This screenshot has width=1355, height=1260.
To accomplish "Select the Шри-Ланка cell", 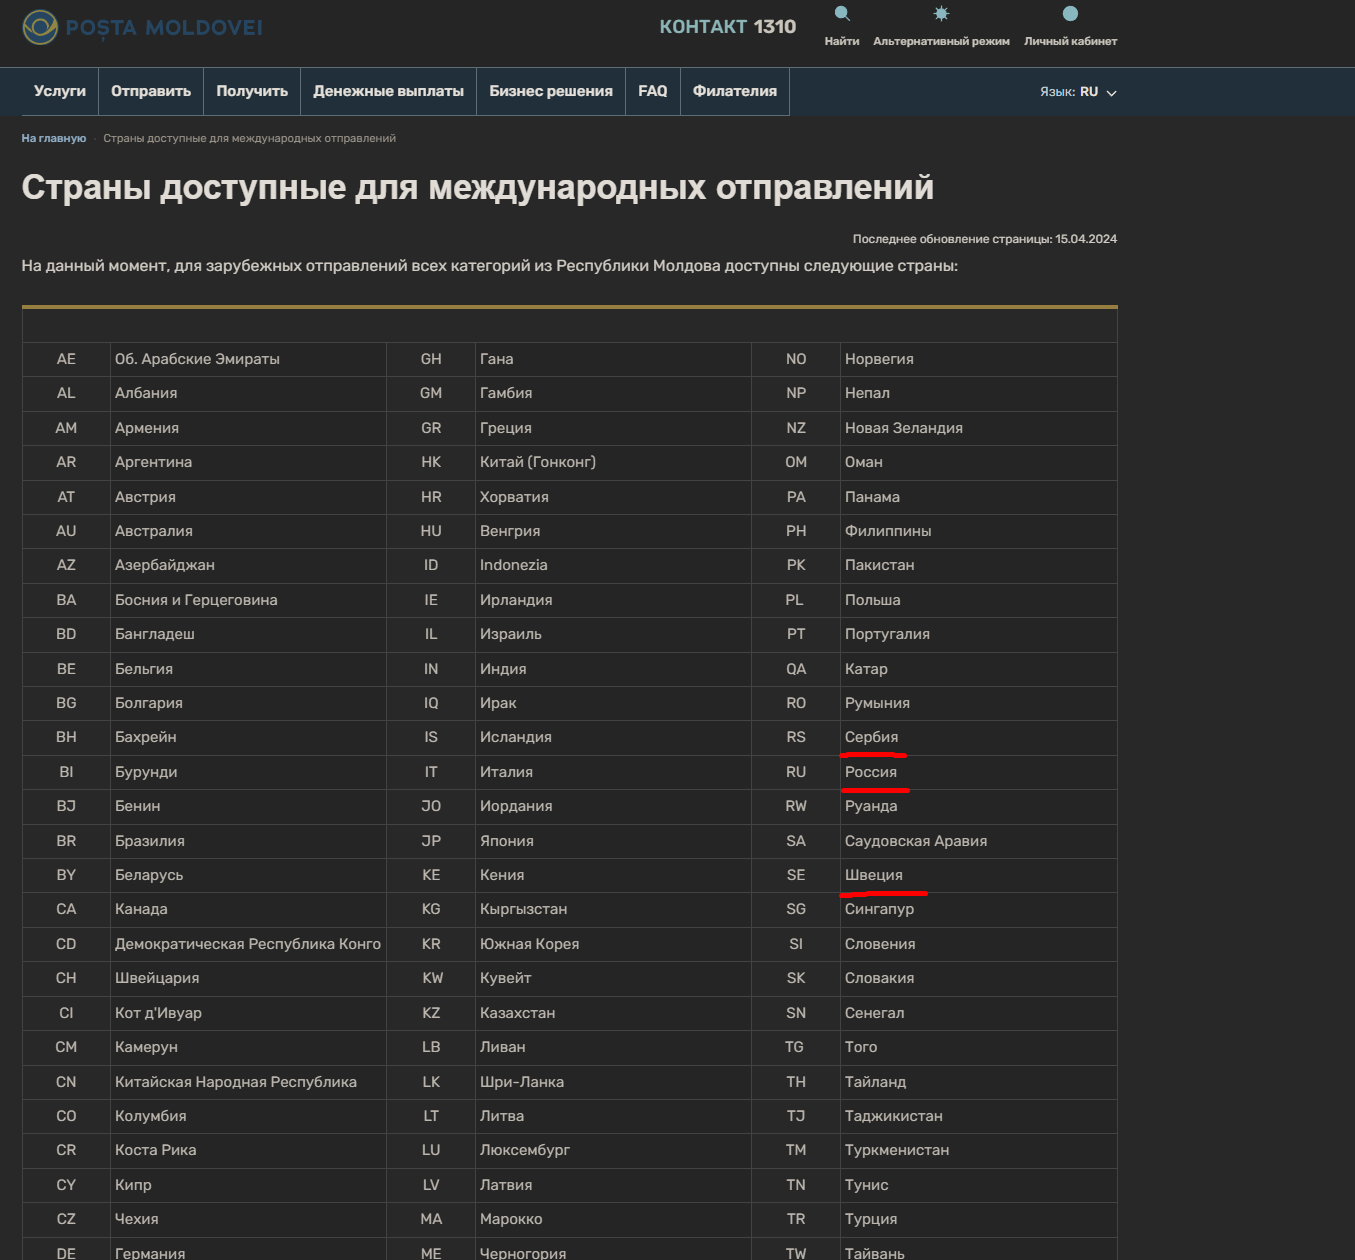I will coord(613,1082).
